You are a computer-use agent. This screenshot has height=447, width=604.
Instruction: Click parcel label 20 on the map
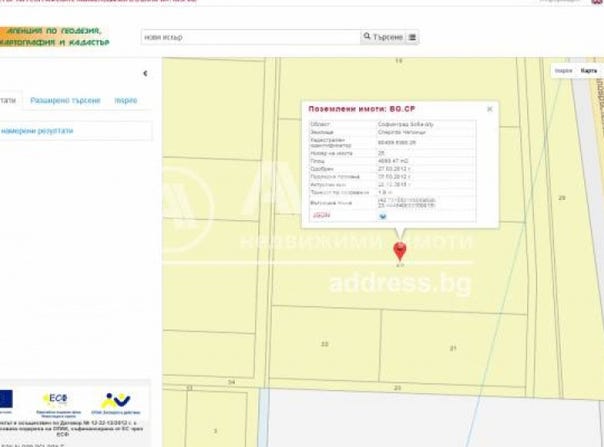coord(398,388)
